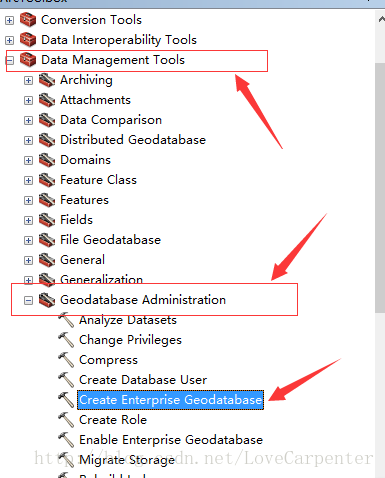This screenshot has width=385, height=478.
Task: Collapse the Data Management Tools toolbox
Action: tap(10, 60)
